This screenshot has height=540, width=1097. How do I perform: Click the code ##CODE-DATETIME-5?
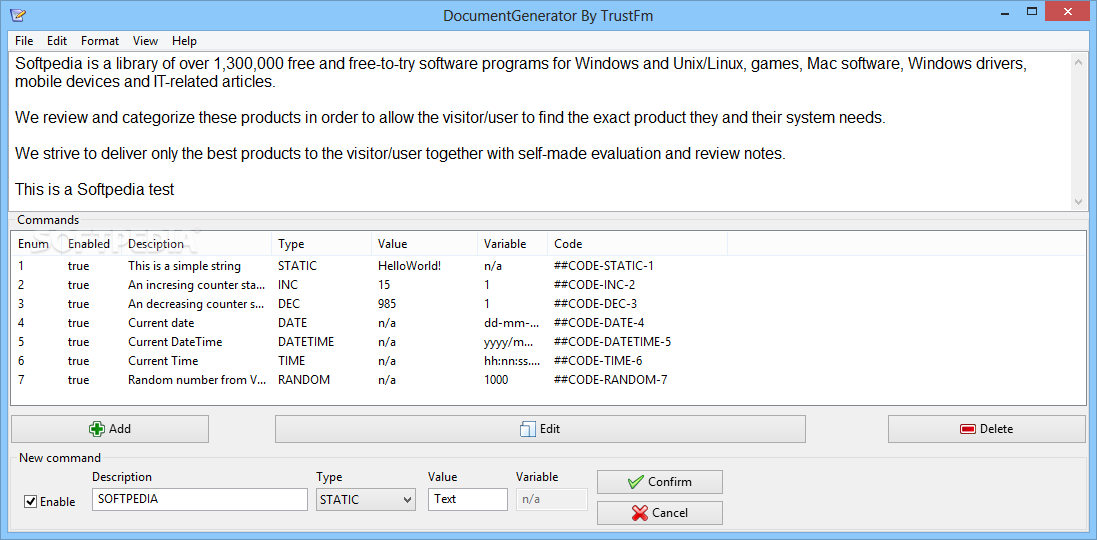(x=612, y=342)
